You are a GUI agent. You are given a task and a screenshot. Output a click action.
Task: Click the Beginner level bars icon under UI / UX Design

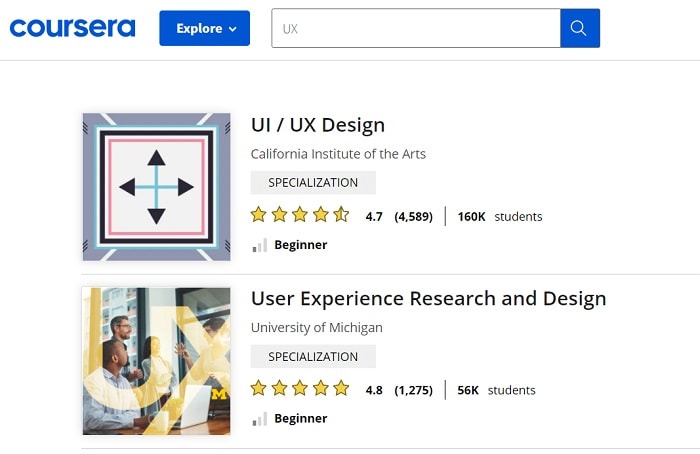pyautogui.click(x=259, y=245)
